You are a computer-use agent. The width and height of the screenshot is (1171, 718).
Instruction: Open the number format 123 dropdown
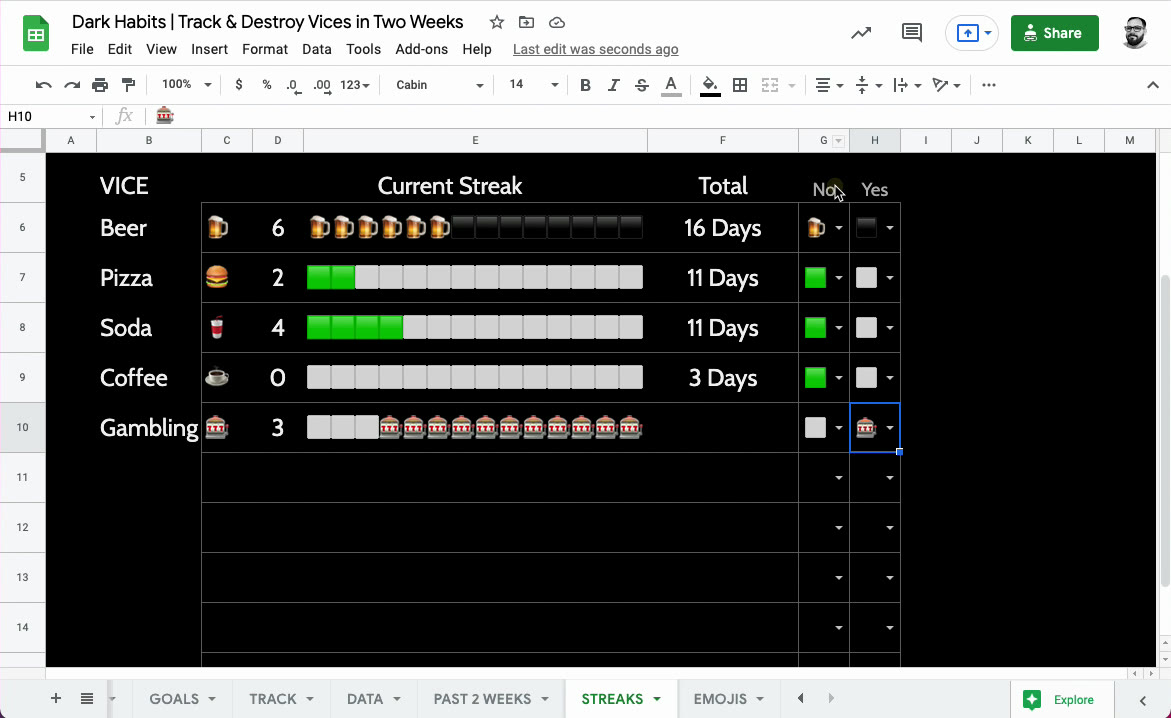[355, 85]
